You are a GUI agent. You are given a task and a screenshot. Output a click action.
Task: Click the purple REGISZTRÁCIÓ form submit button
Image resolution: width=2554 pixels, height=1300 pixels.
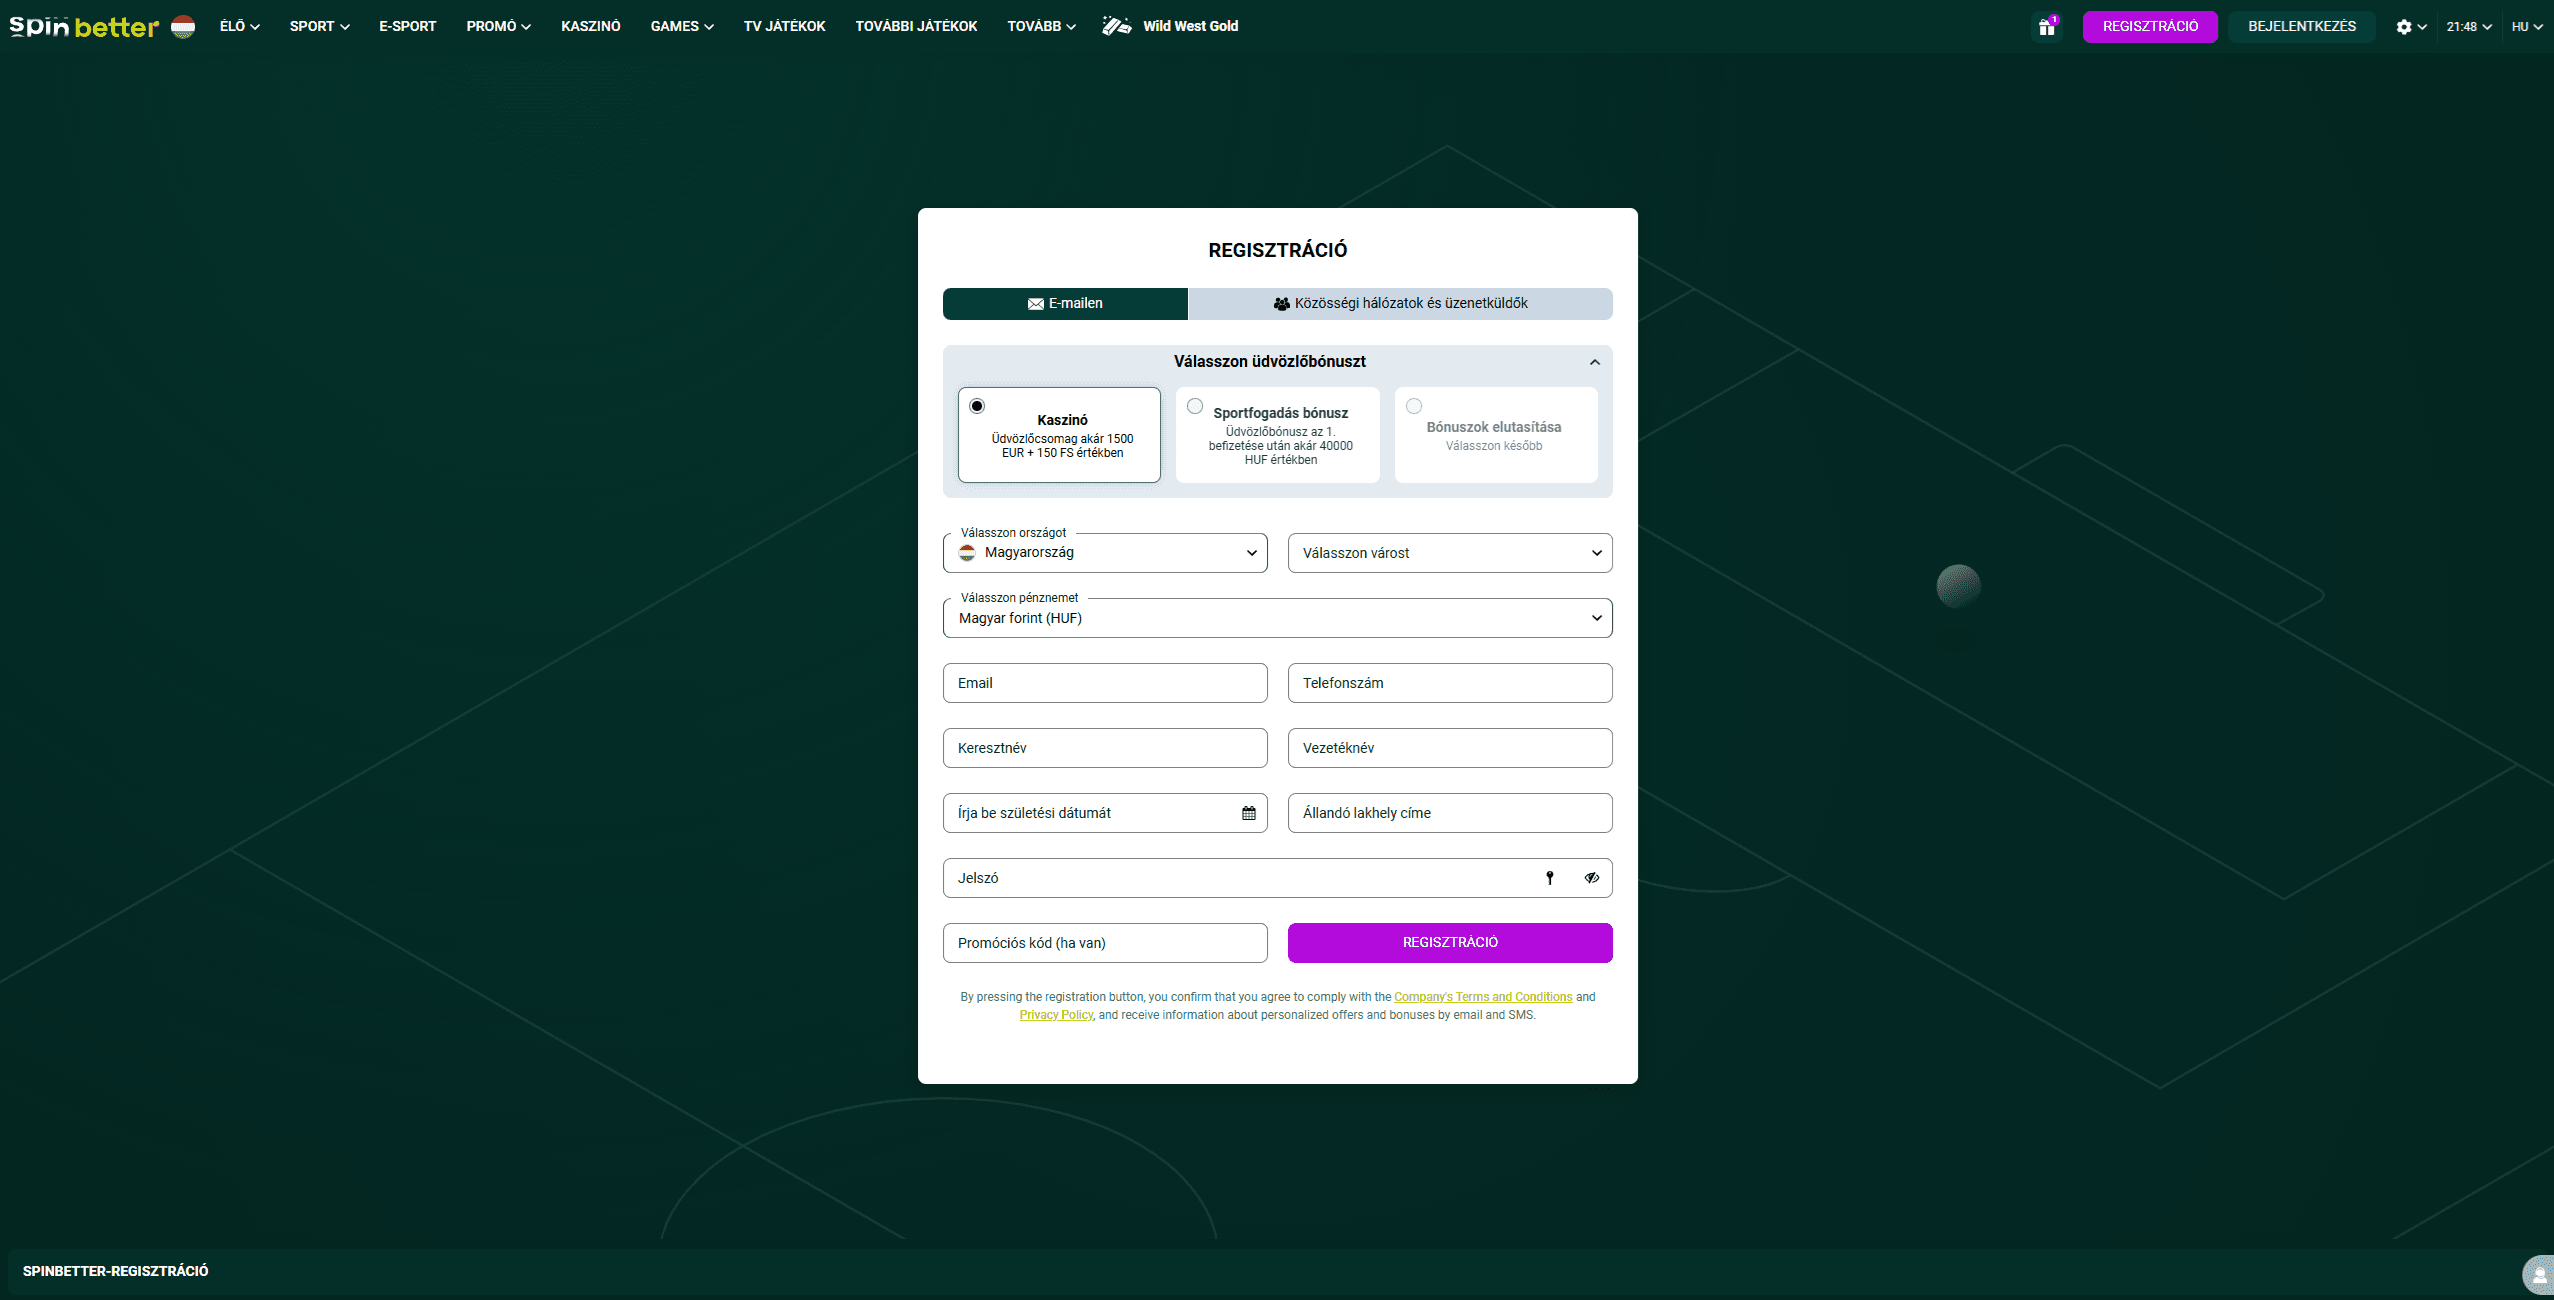tap(1450, 943)
